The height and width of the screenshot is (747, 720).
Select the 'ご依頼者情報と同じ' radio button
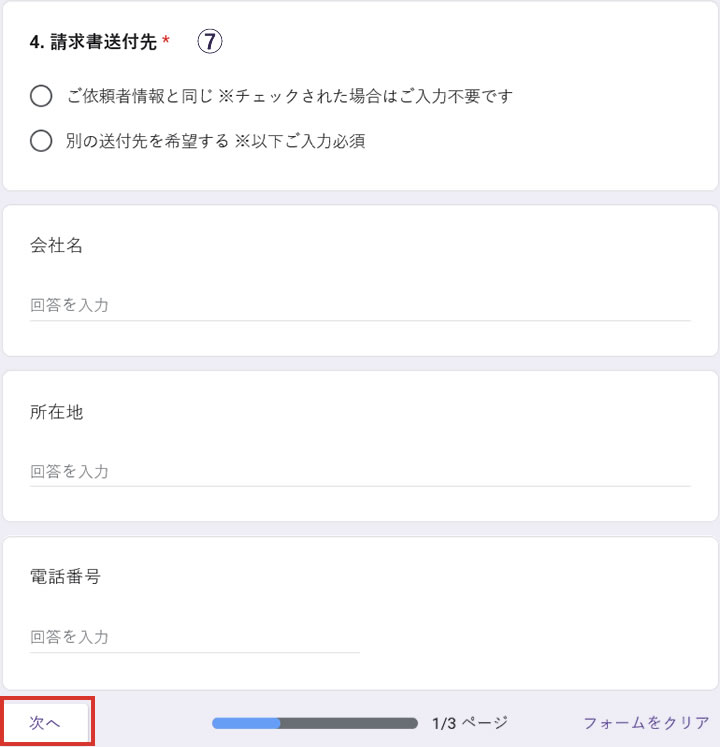point(41,96)
